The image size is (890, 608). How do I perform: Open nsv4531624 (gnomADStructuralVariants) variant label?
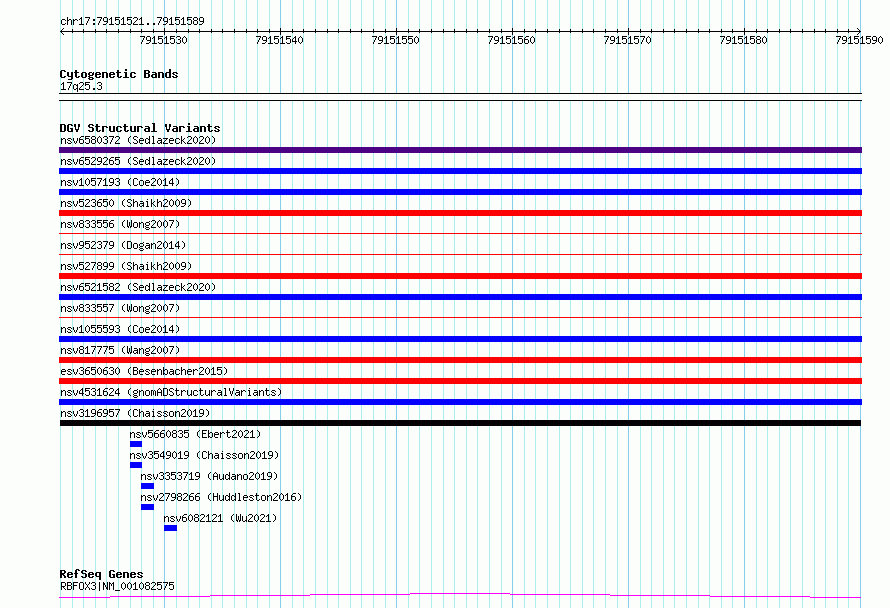(171, 392)
